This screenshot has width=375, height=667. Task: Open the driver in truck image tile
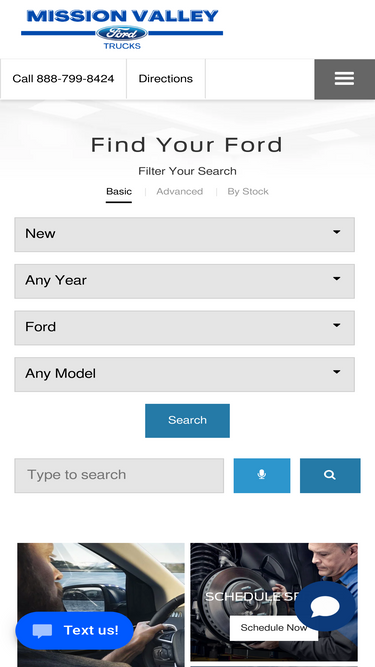tap(101, 604)
